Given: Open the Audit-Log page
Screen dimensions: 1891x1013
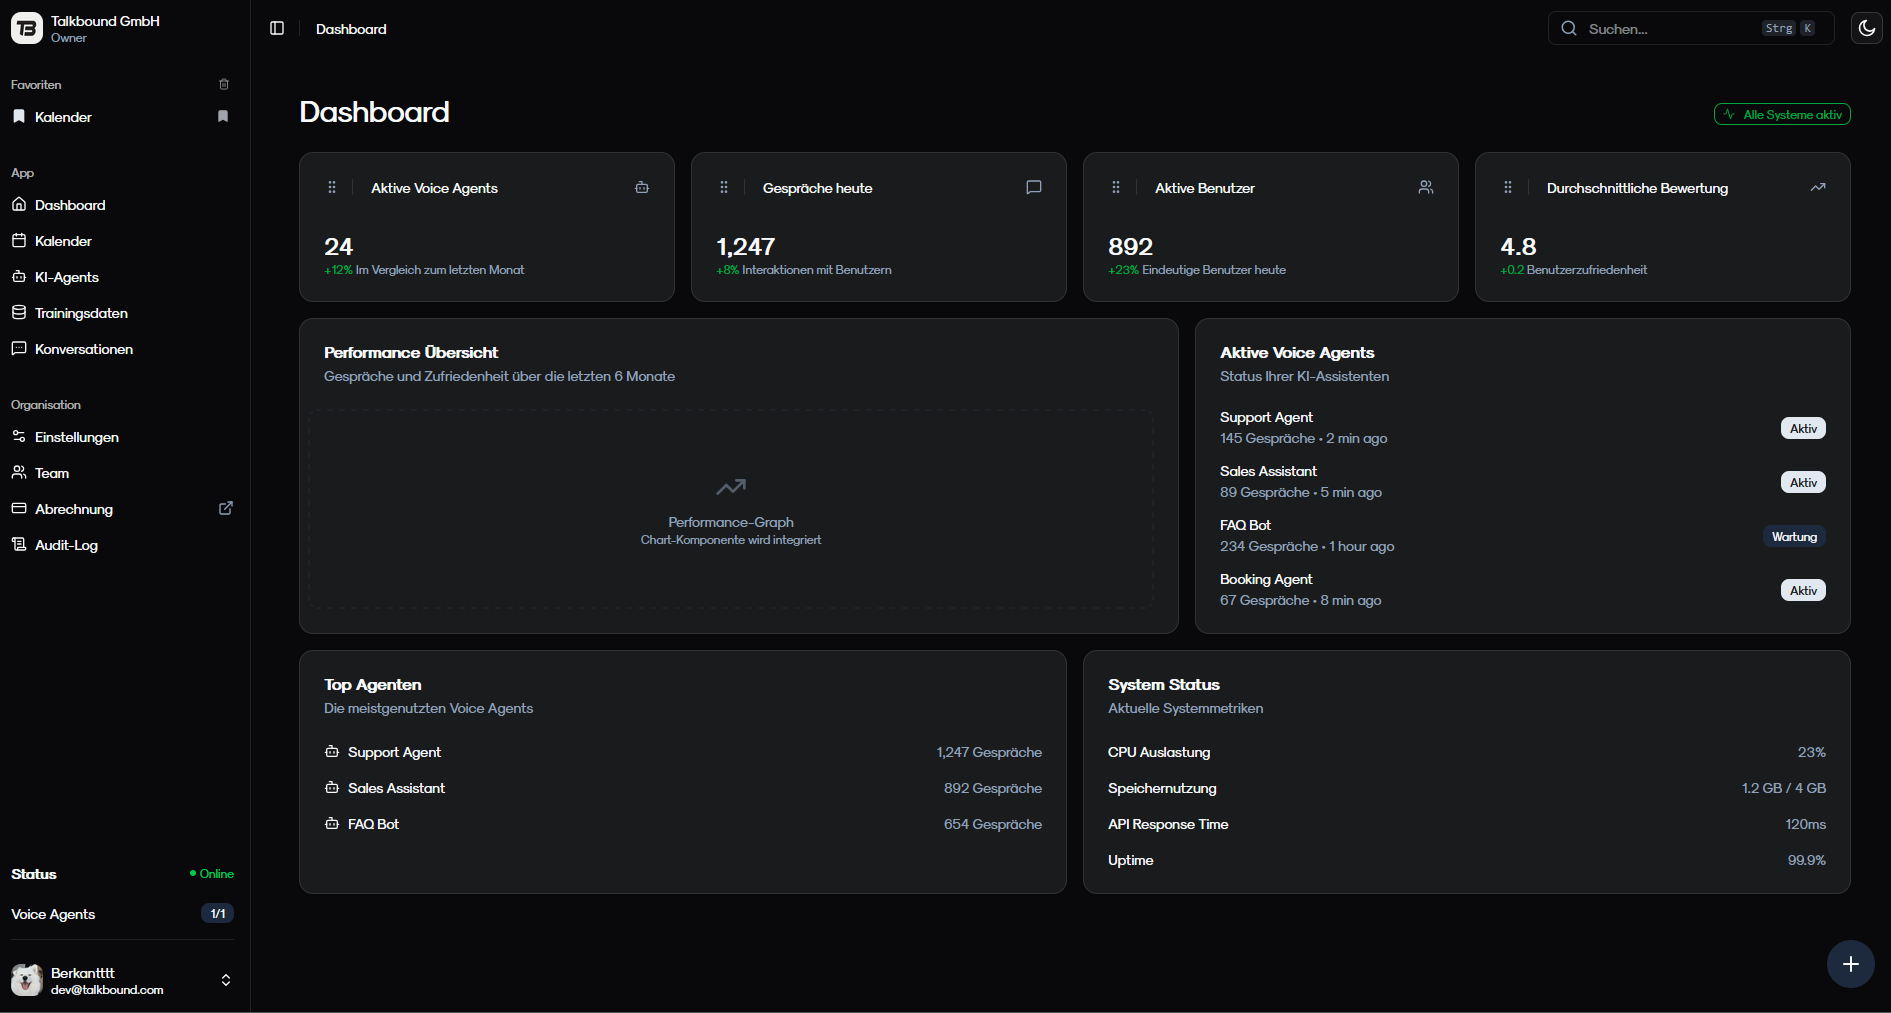Looking at the screenshot, I should [65, 545].
